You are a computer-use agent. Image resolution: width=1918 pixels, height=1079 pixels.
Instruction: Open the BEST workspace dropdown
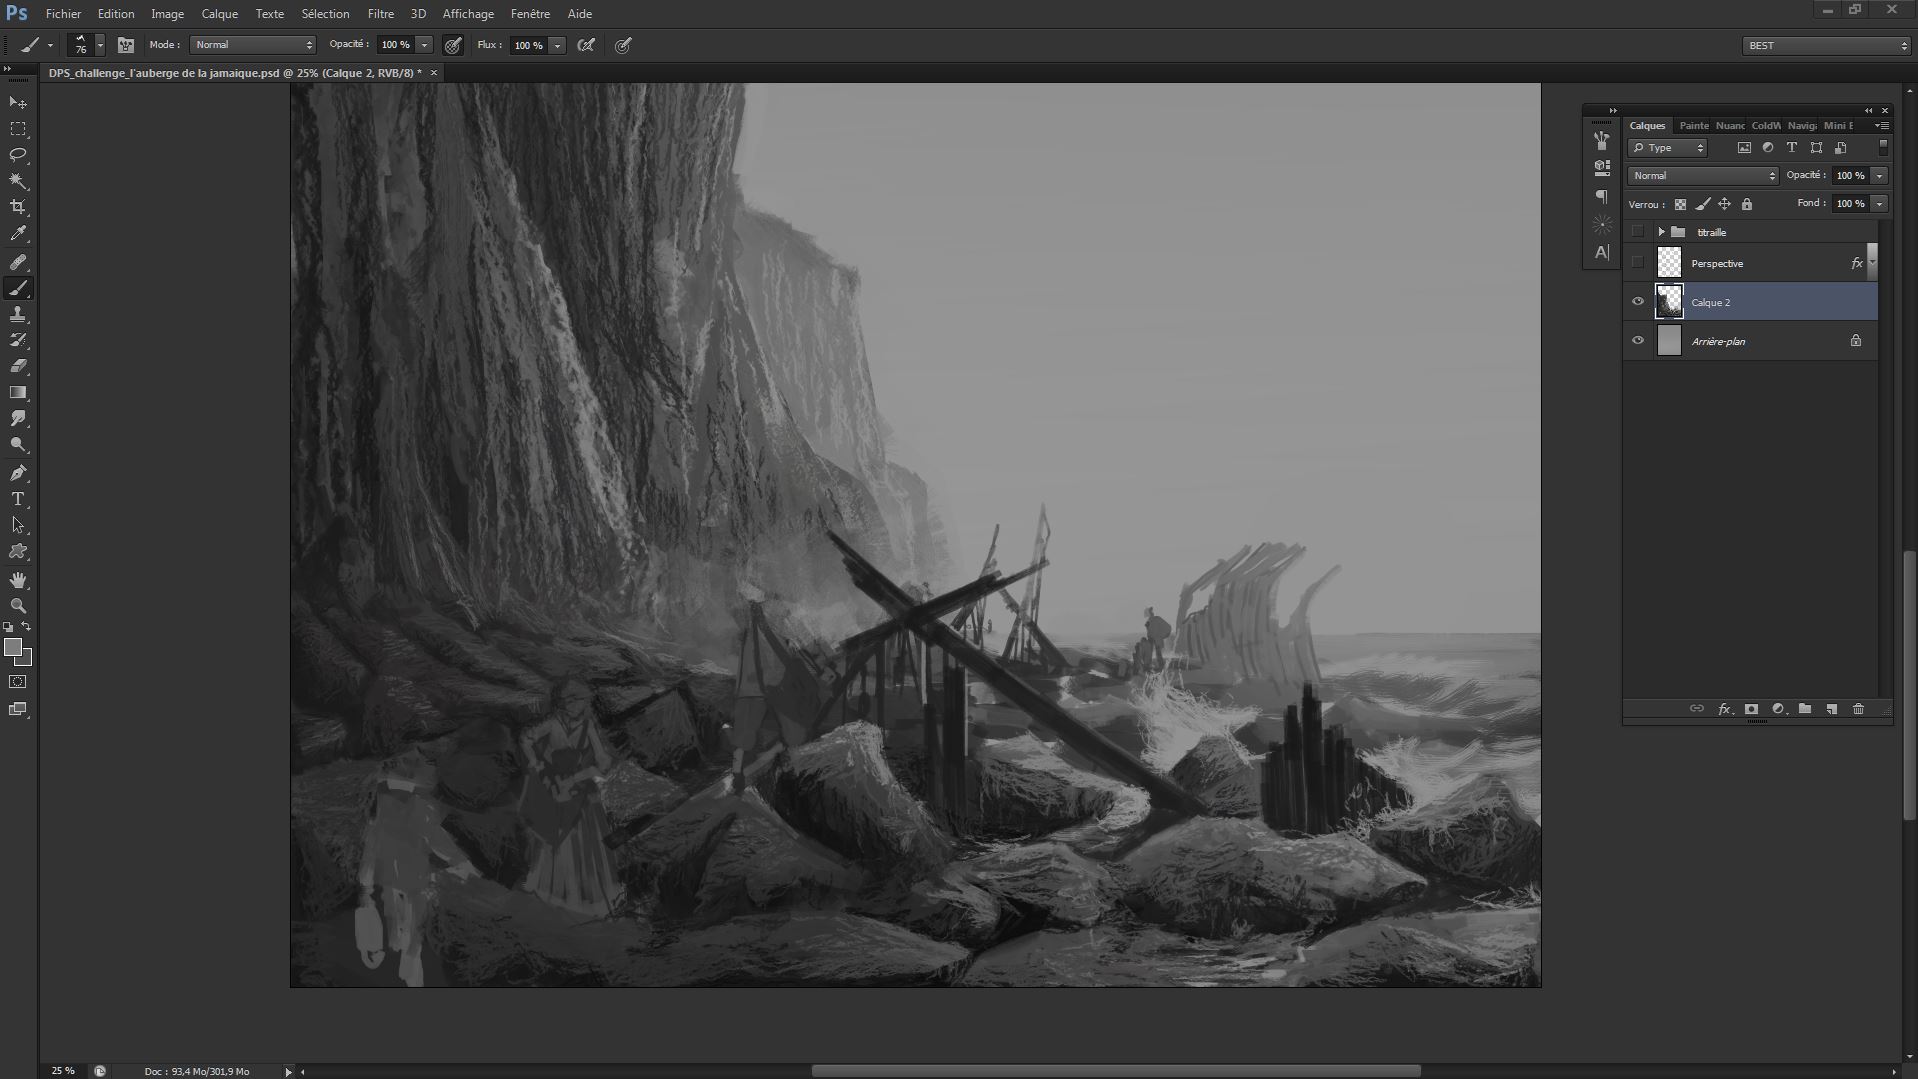(x=1826, y=46)
